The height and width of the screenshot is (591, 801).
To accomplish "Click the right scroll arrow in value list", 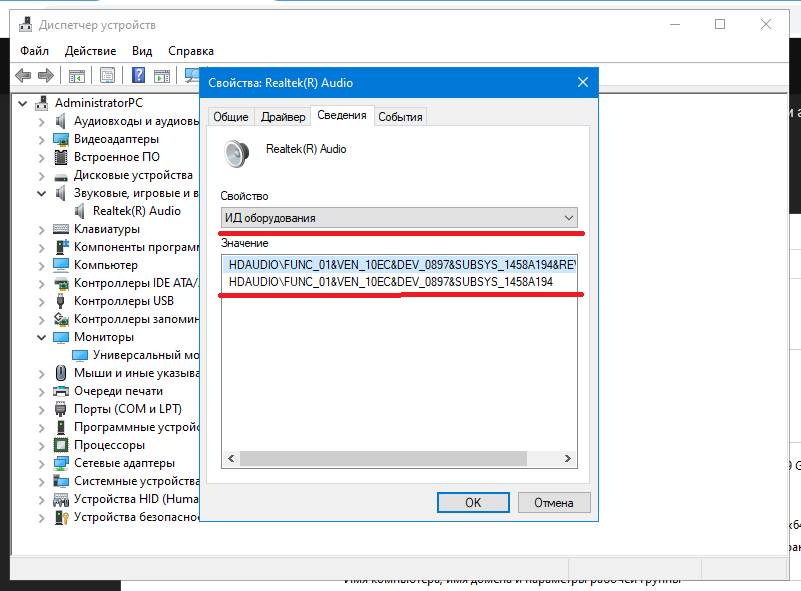I will tap(568, 458).
